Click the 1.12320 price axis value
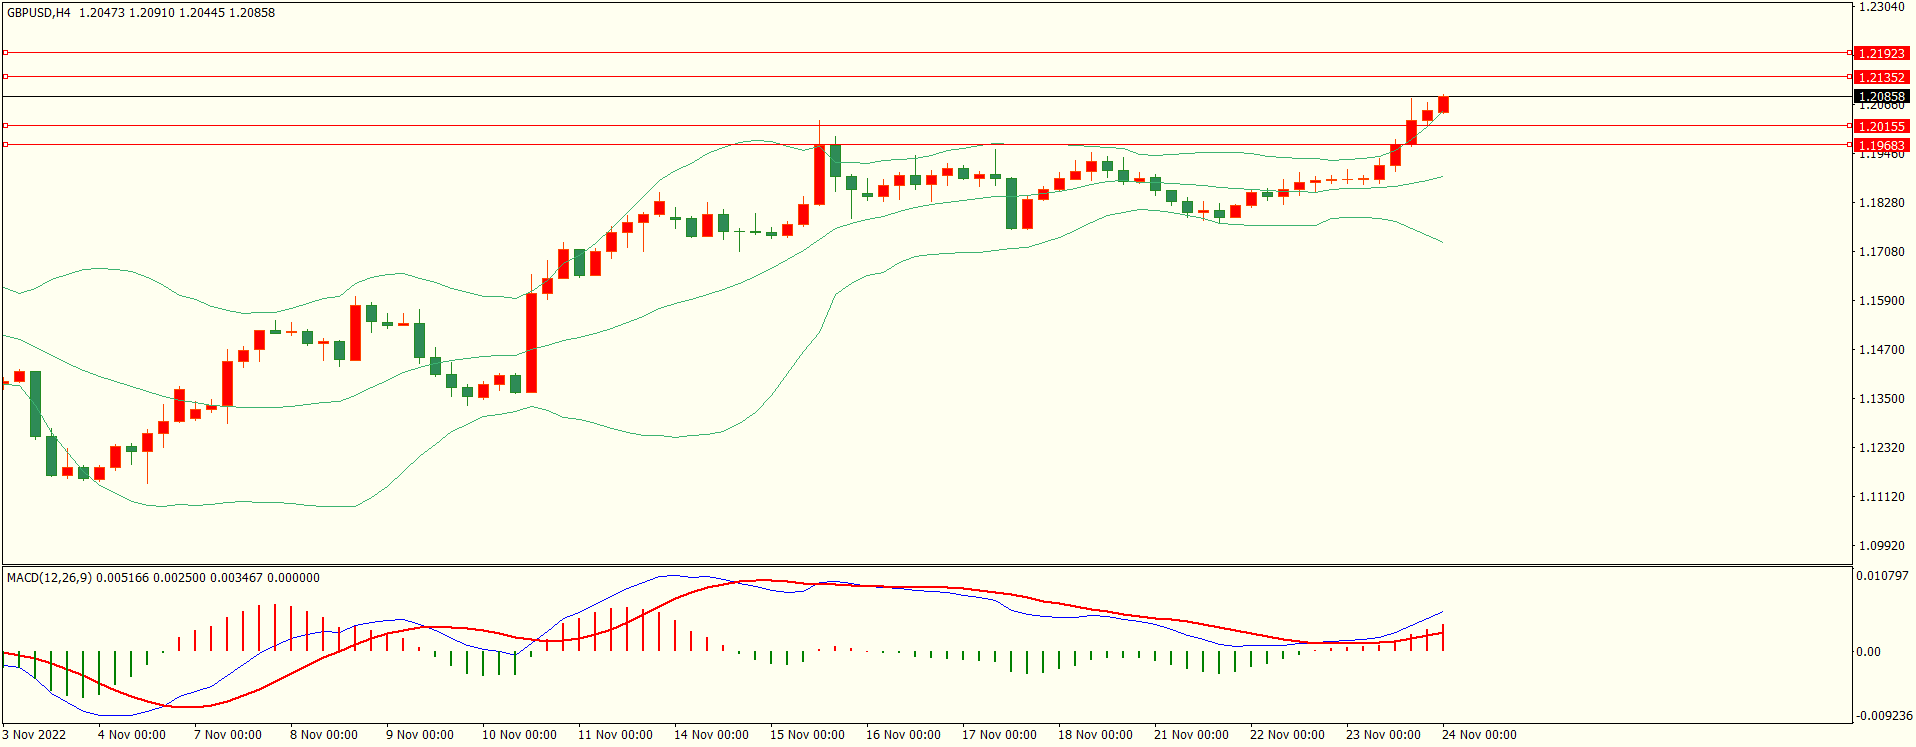The image size is (1916, 747). 1881,448
